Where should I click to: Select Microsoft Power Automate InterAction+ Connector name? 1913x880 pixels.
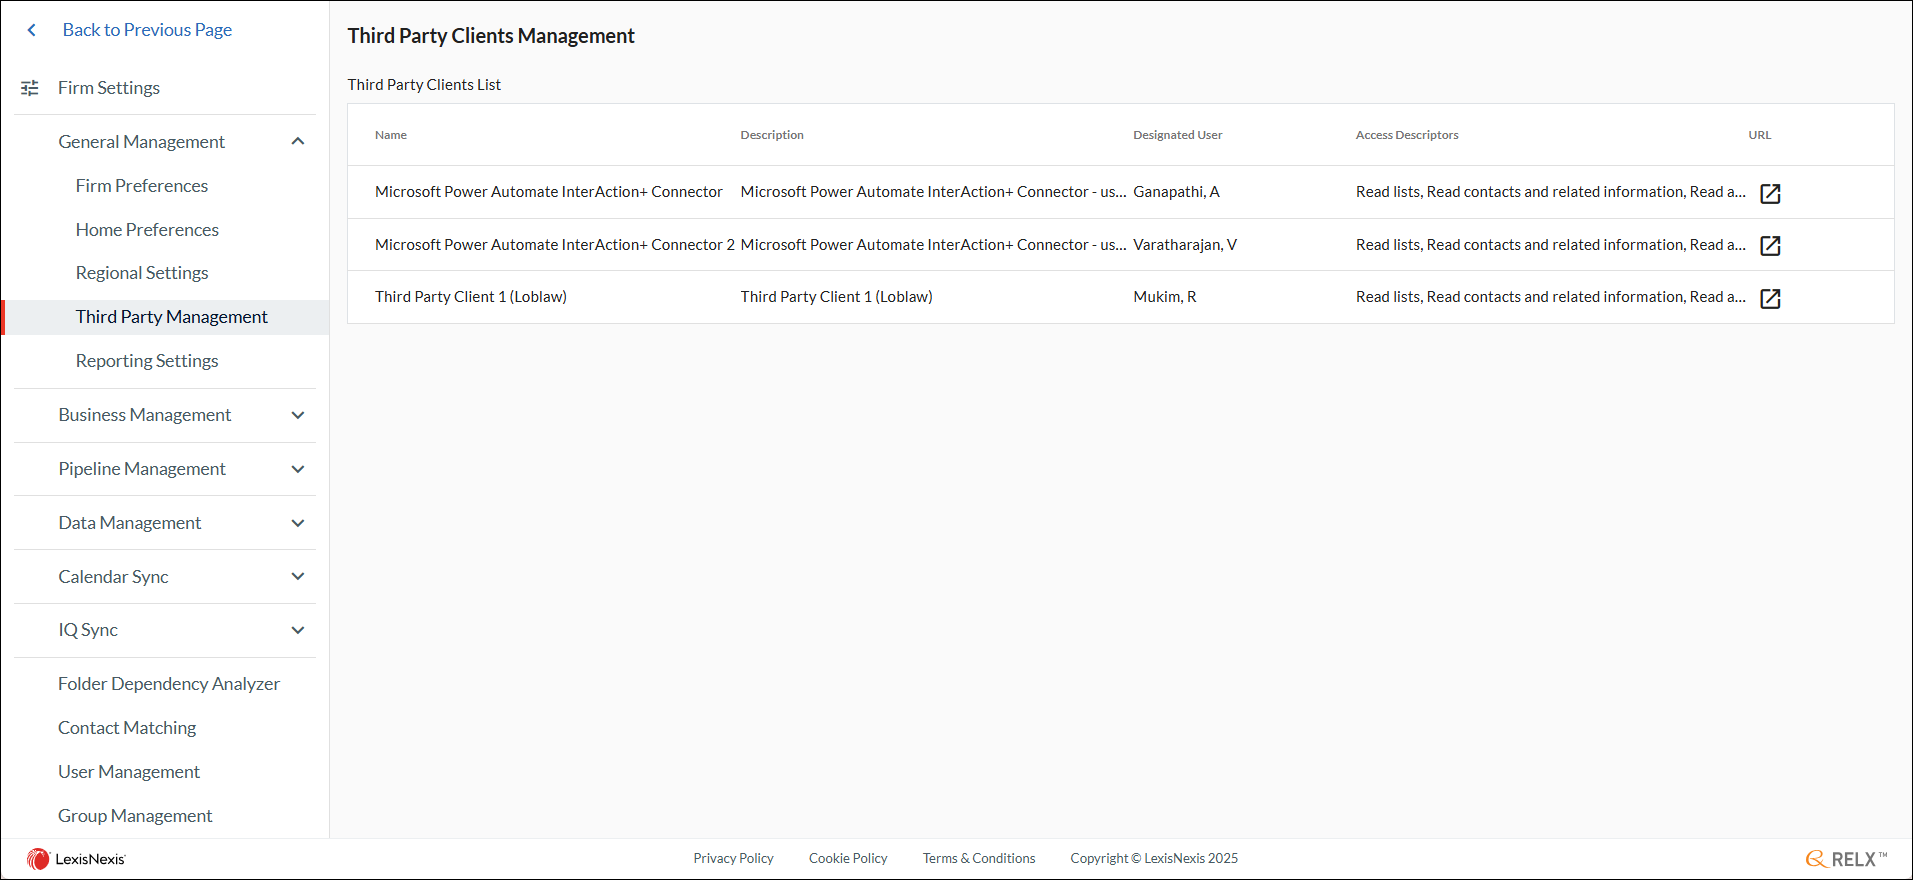[549, 192]
